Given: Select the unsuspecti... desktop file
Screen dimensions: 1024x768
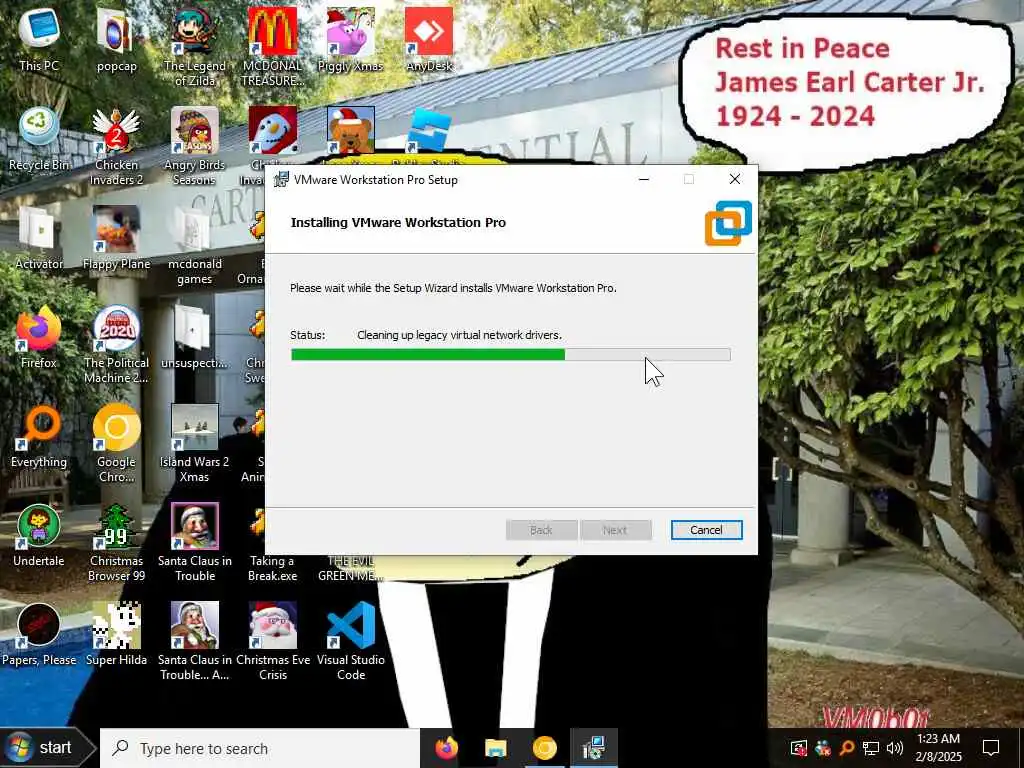Looking at the screenshot, I should [195, 337].
